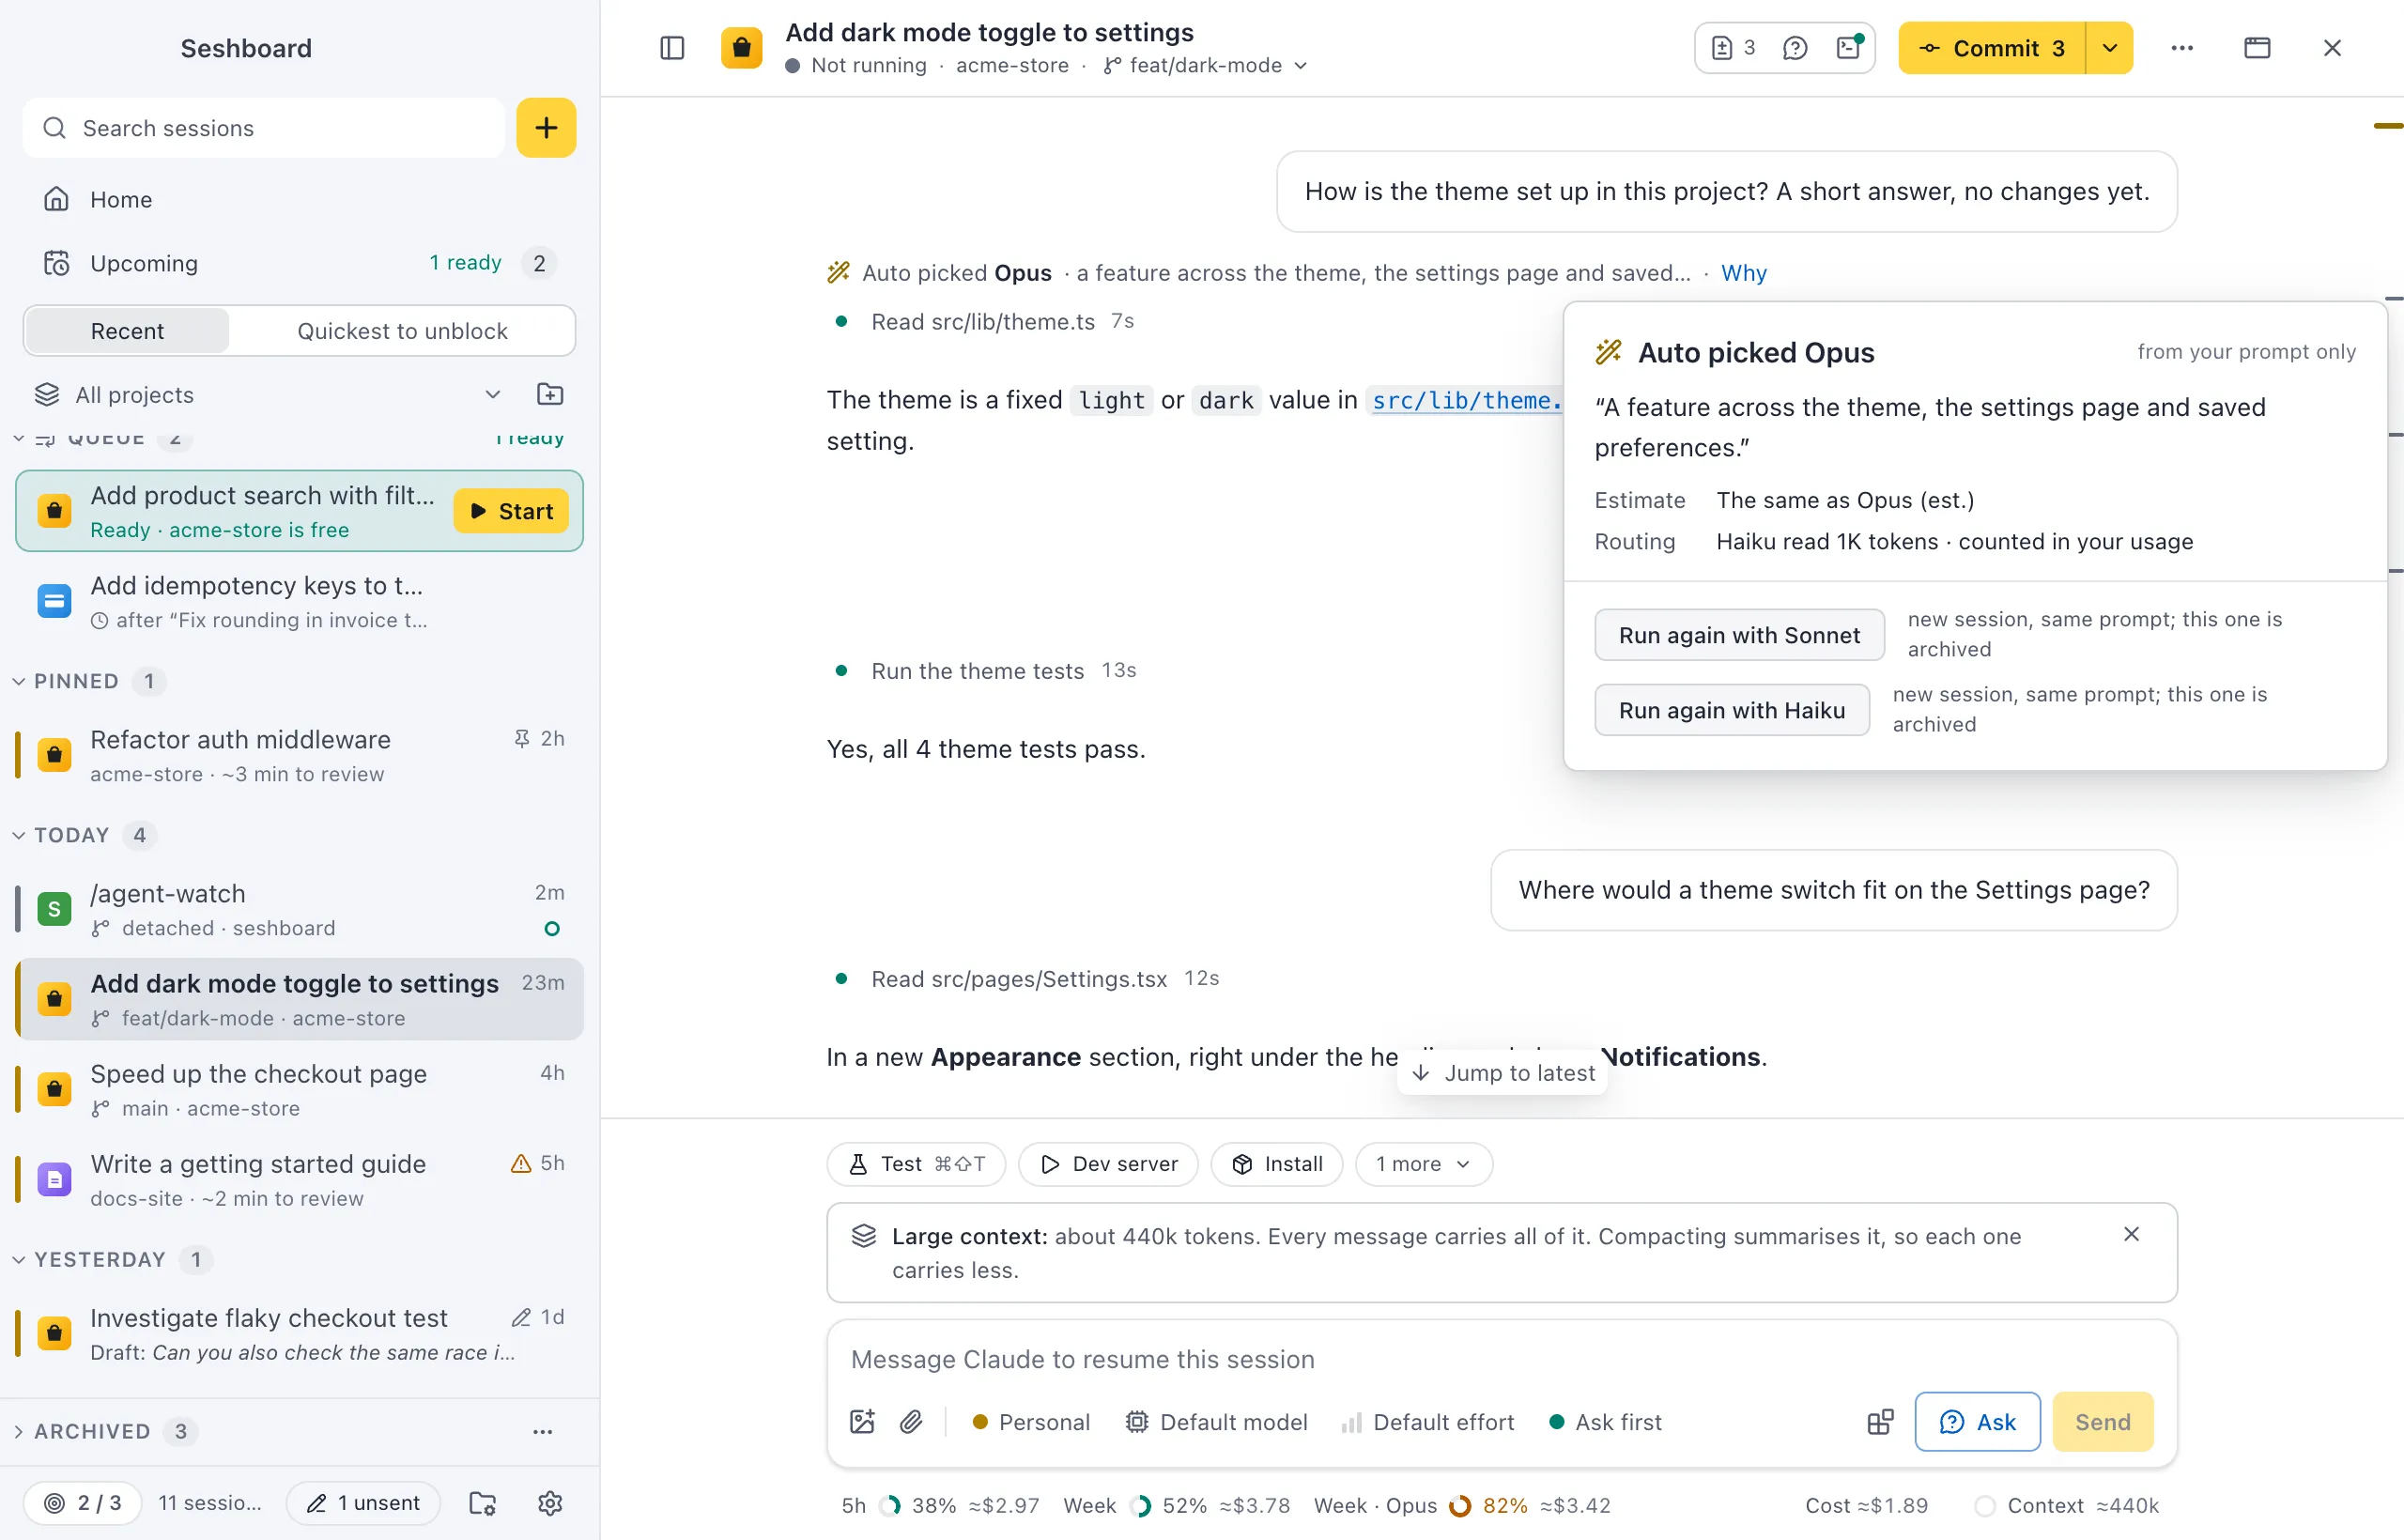Click the Why link

click(x=1743, y=273)
